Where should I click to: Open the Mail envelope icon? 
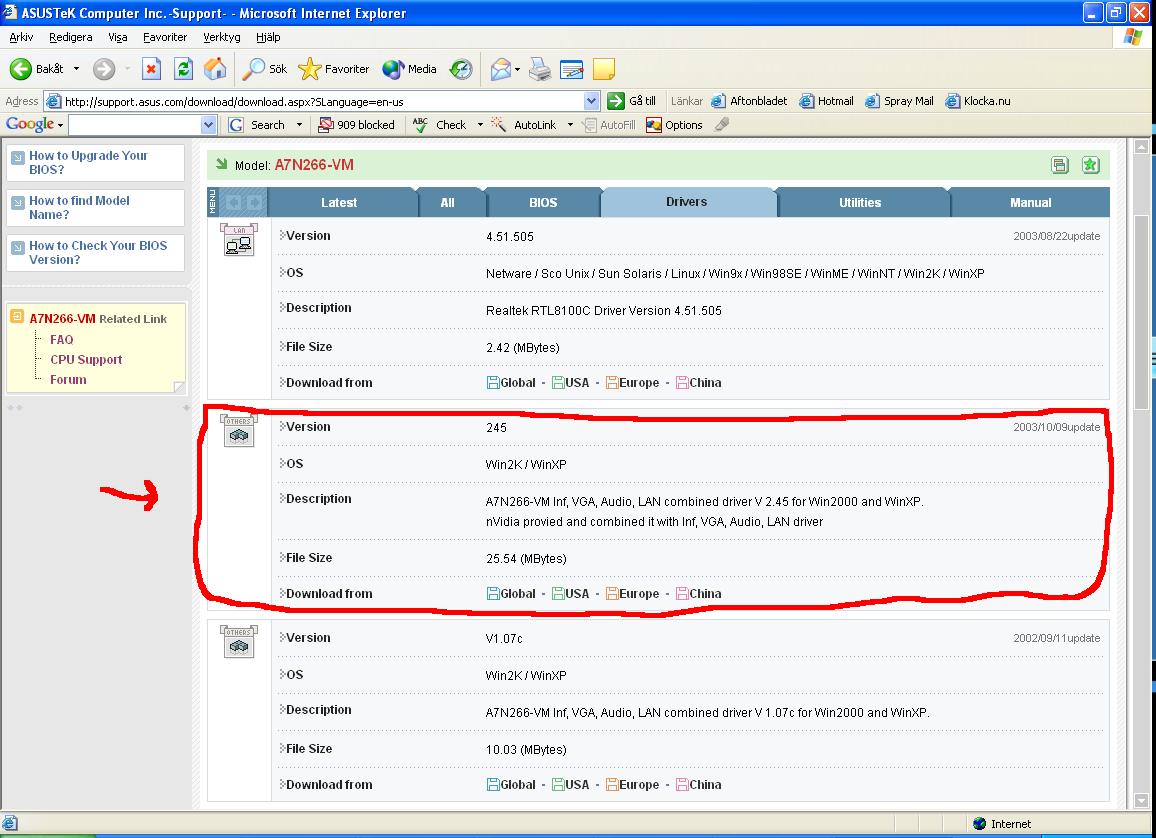pyautogui.click(x=501, y=69)
